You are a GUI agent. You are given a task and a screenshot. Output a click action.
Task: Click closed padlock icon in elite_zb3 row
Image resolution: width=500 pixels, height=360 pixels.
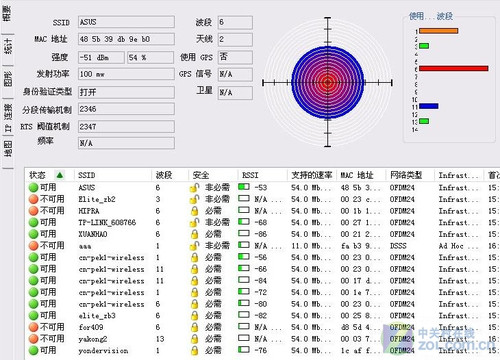coord(194,315)
